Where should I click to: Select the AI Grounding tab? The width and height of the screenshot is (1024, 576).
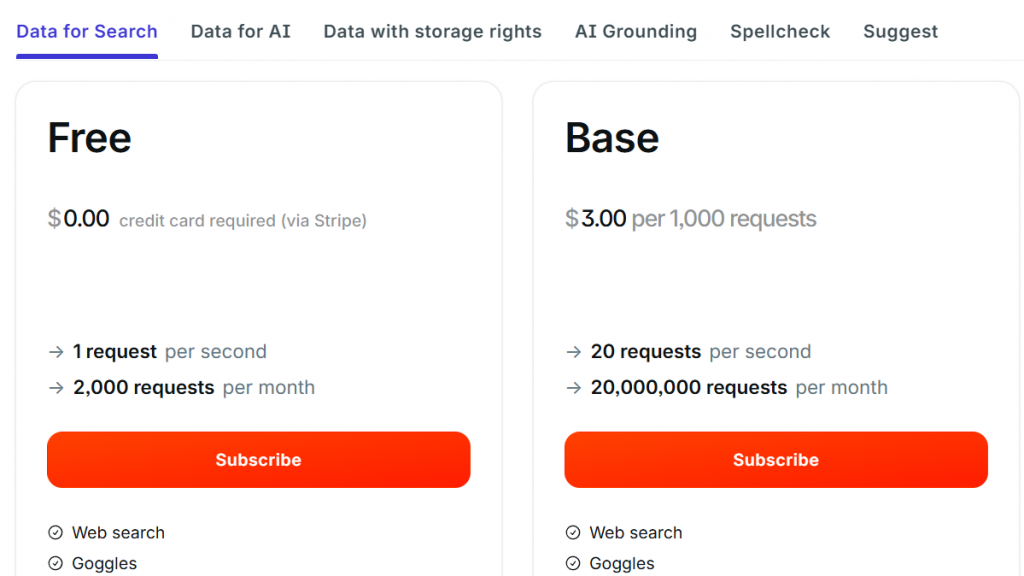point(636,31)
